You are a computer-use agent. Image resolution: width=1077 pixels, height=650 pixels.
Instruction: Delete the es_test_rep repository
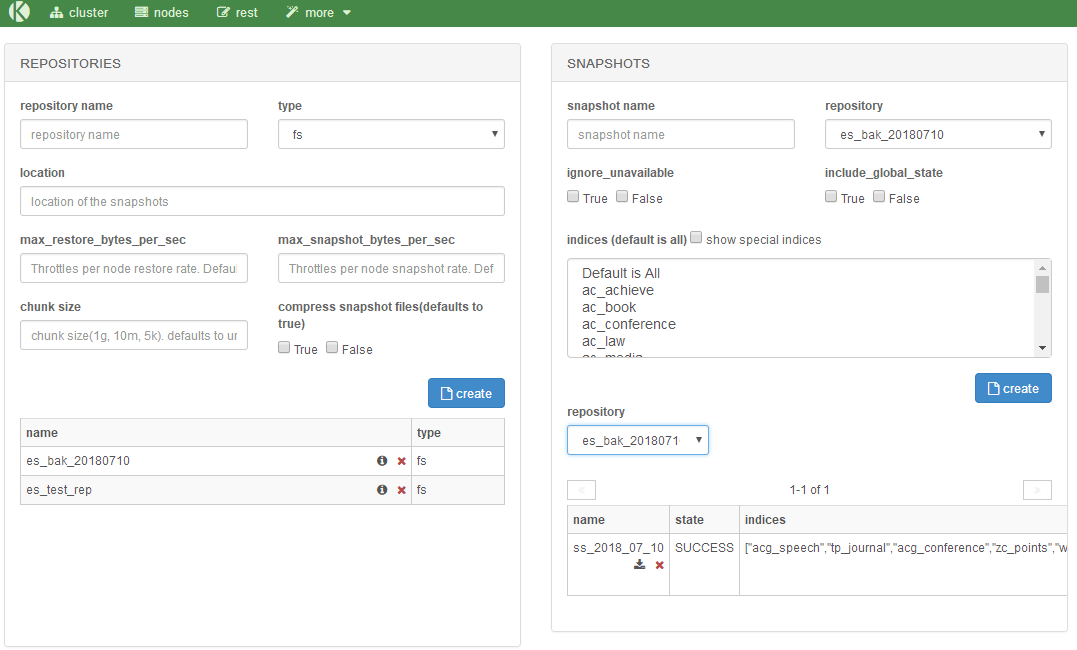pos(402,490)
